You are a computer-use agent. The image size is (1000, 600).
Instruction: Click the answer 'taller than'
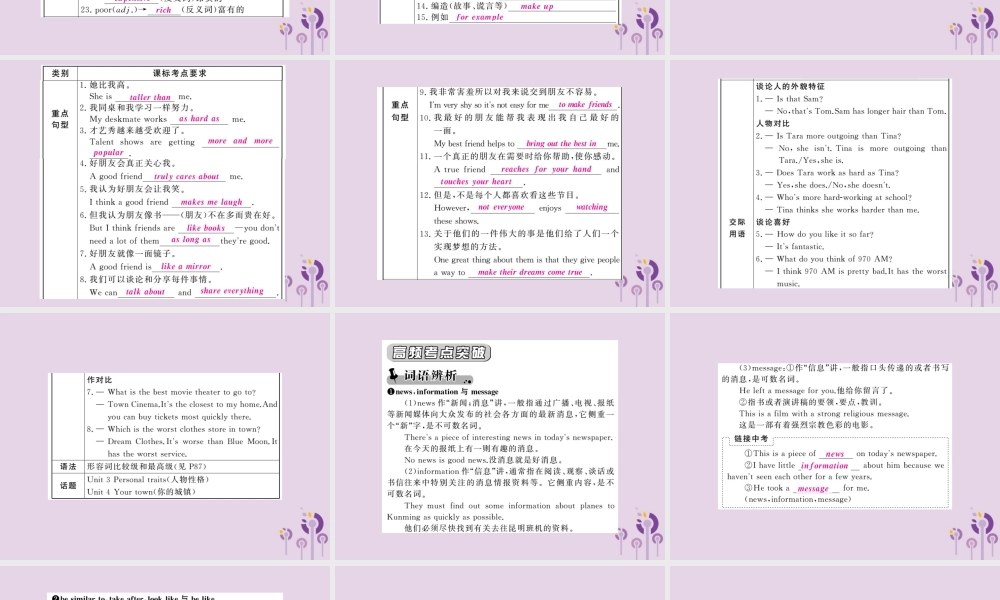tap(150, 98)
